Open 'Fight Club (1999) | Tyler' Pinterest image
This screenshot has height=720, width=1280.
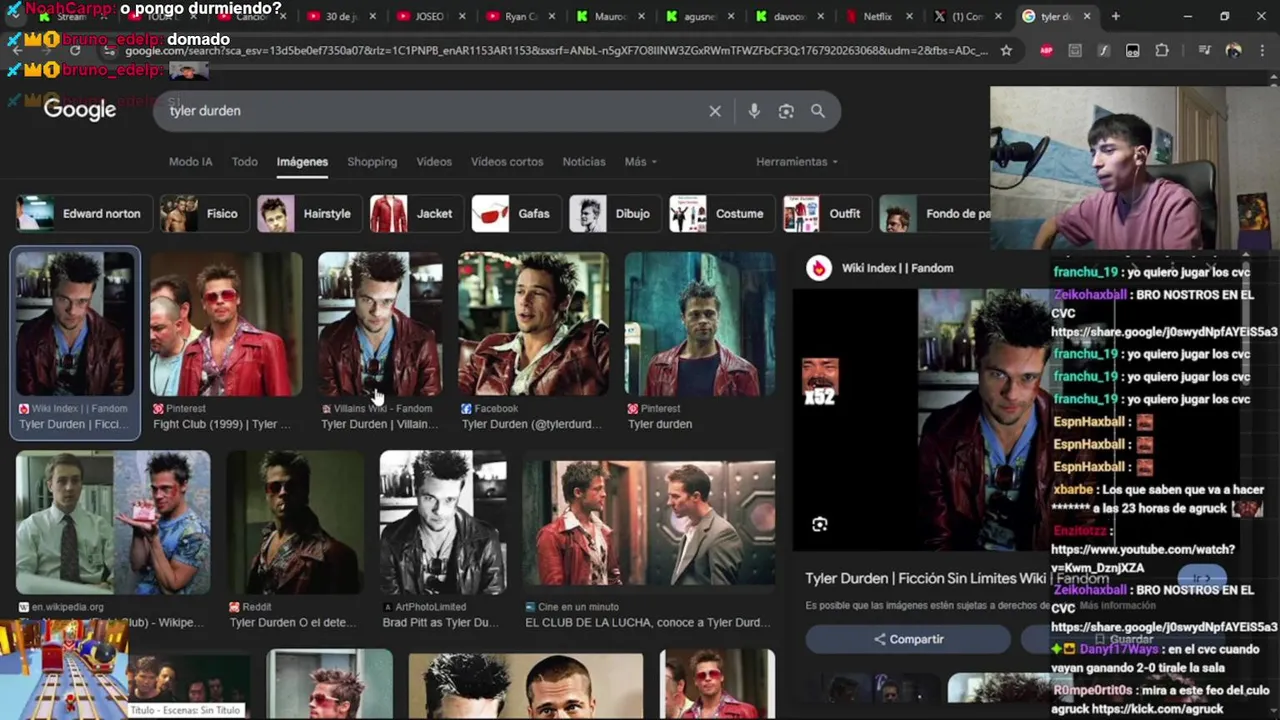point(226,324)
